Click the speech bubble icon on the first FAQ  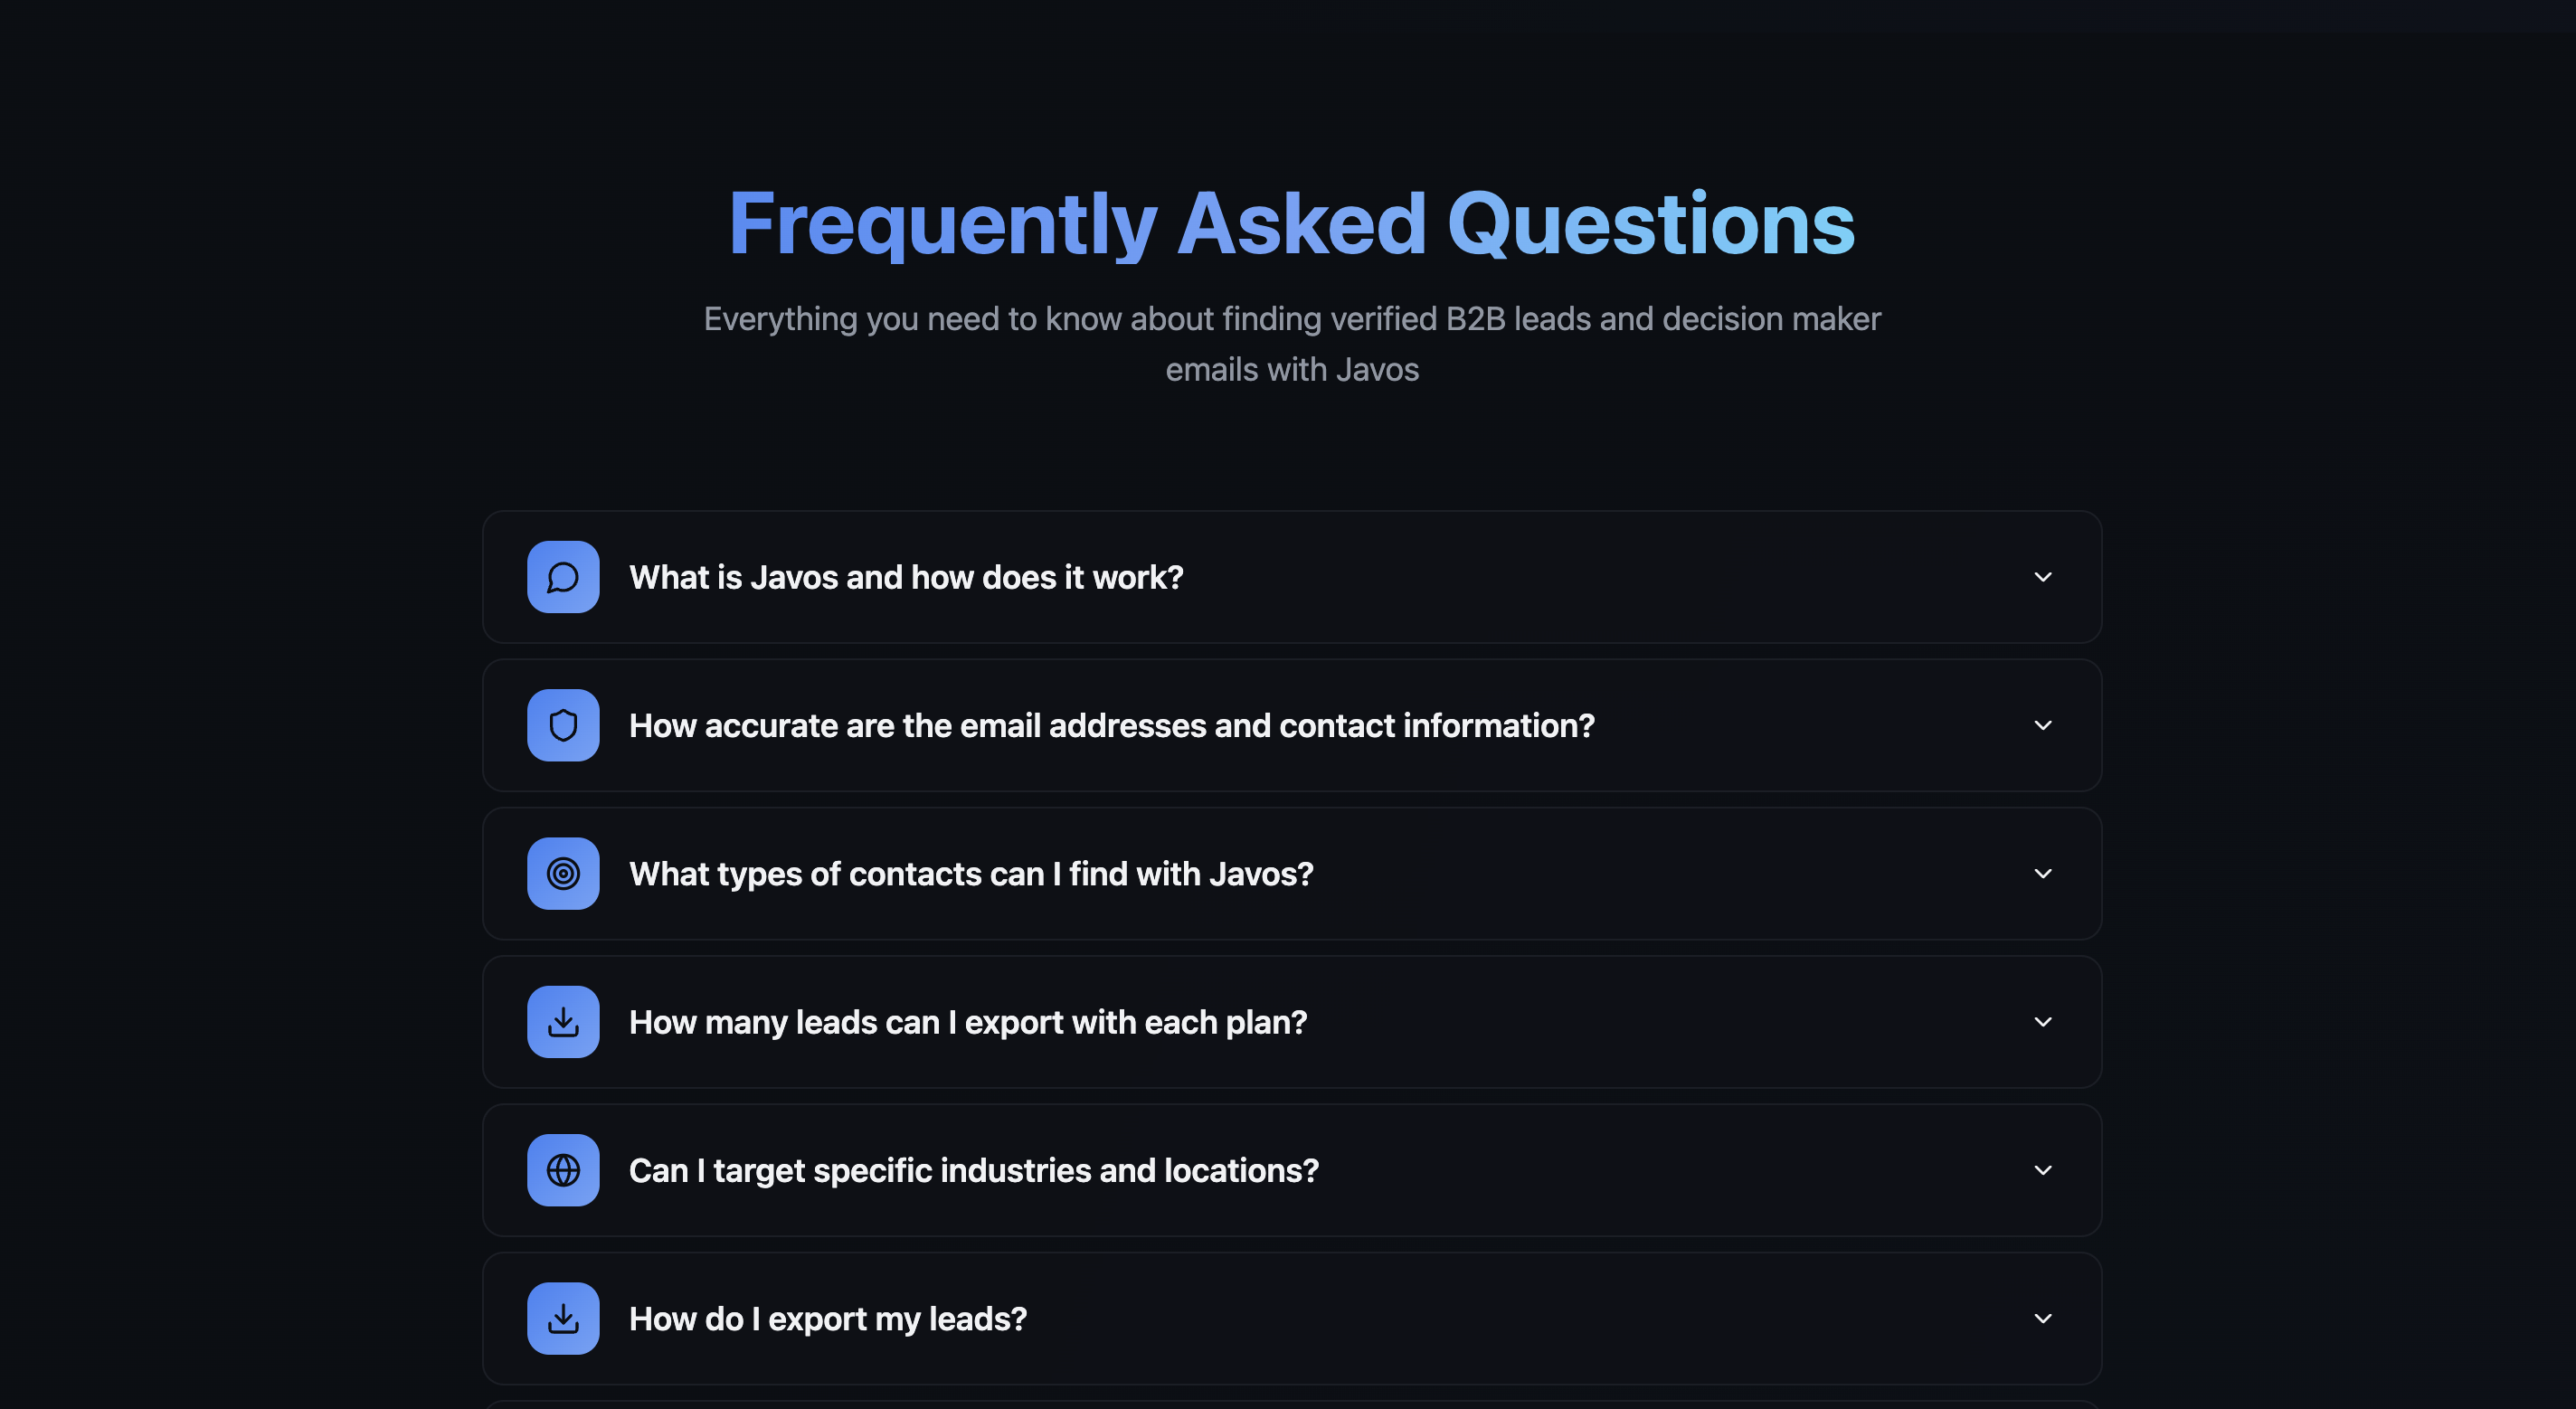pyautogui.click(x=563, y=577)
